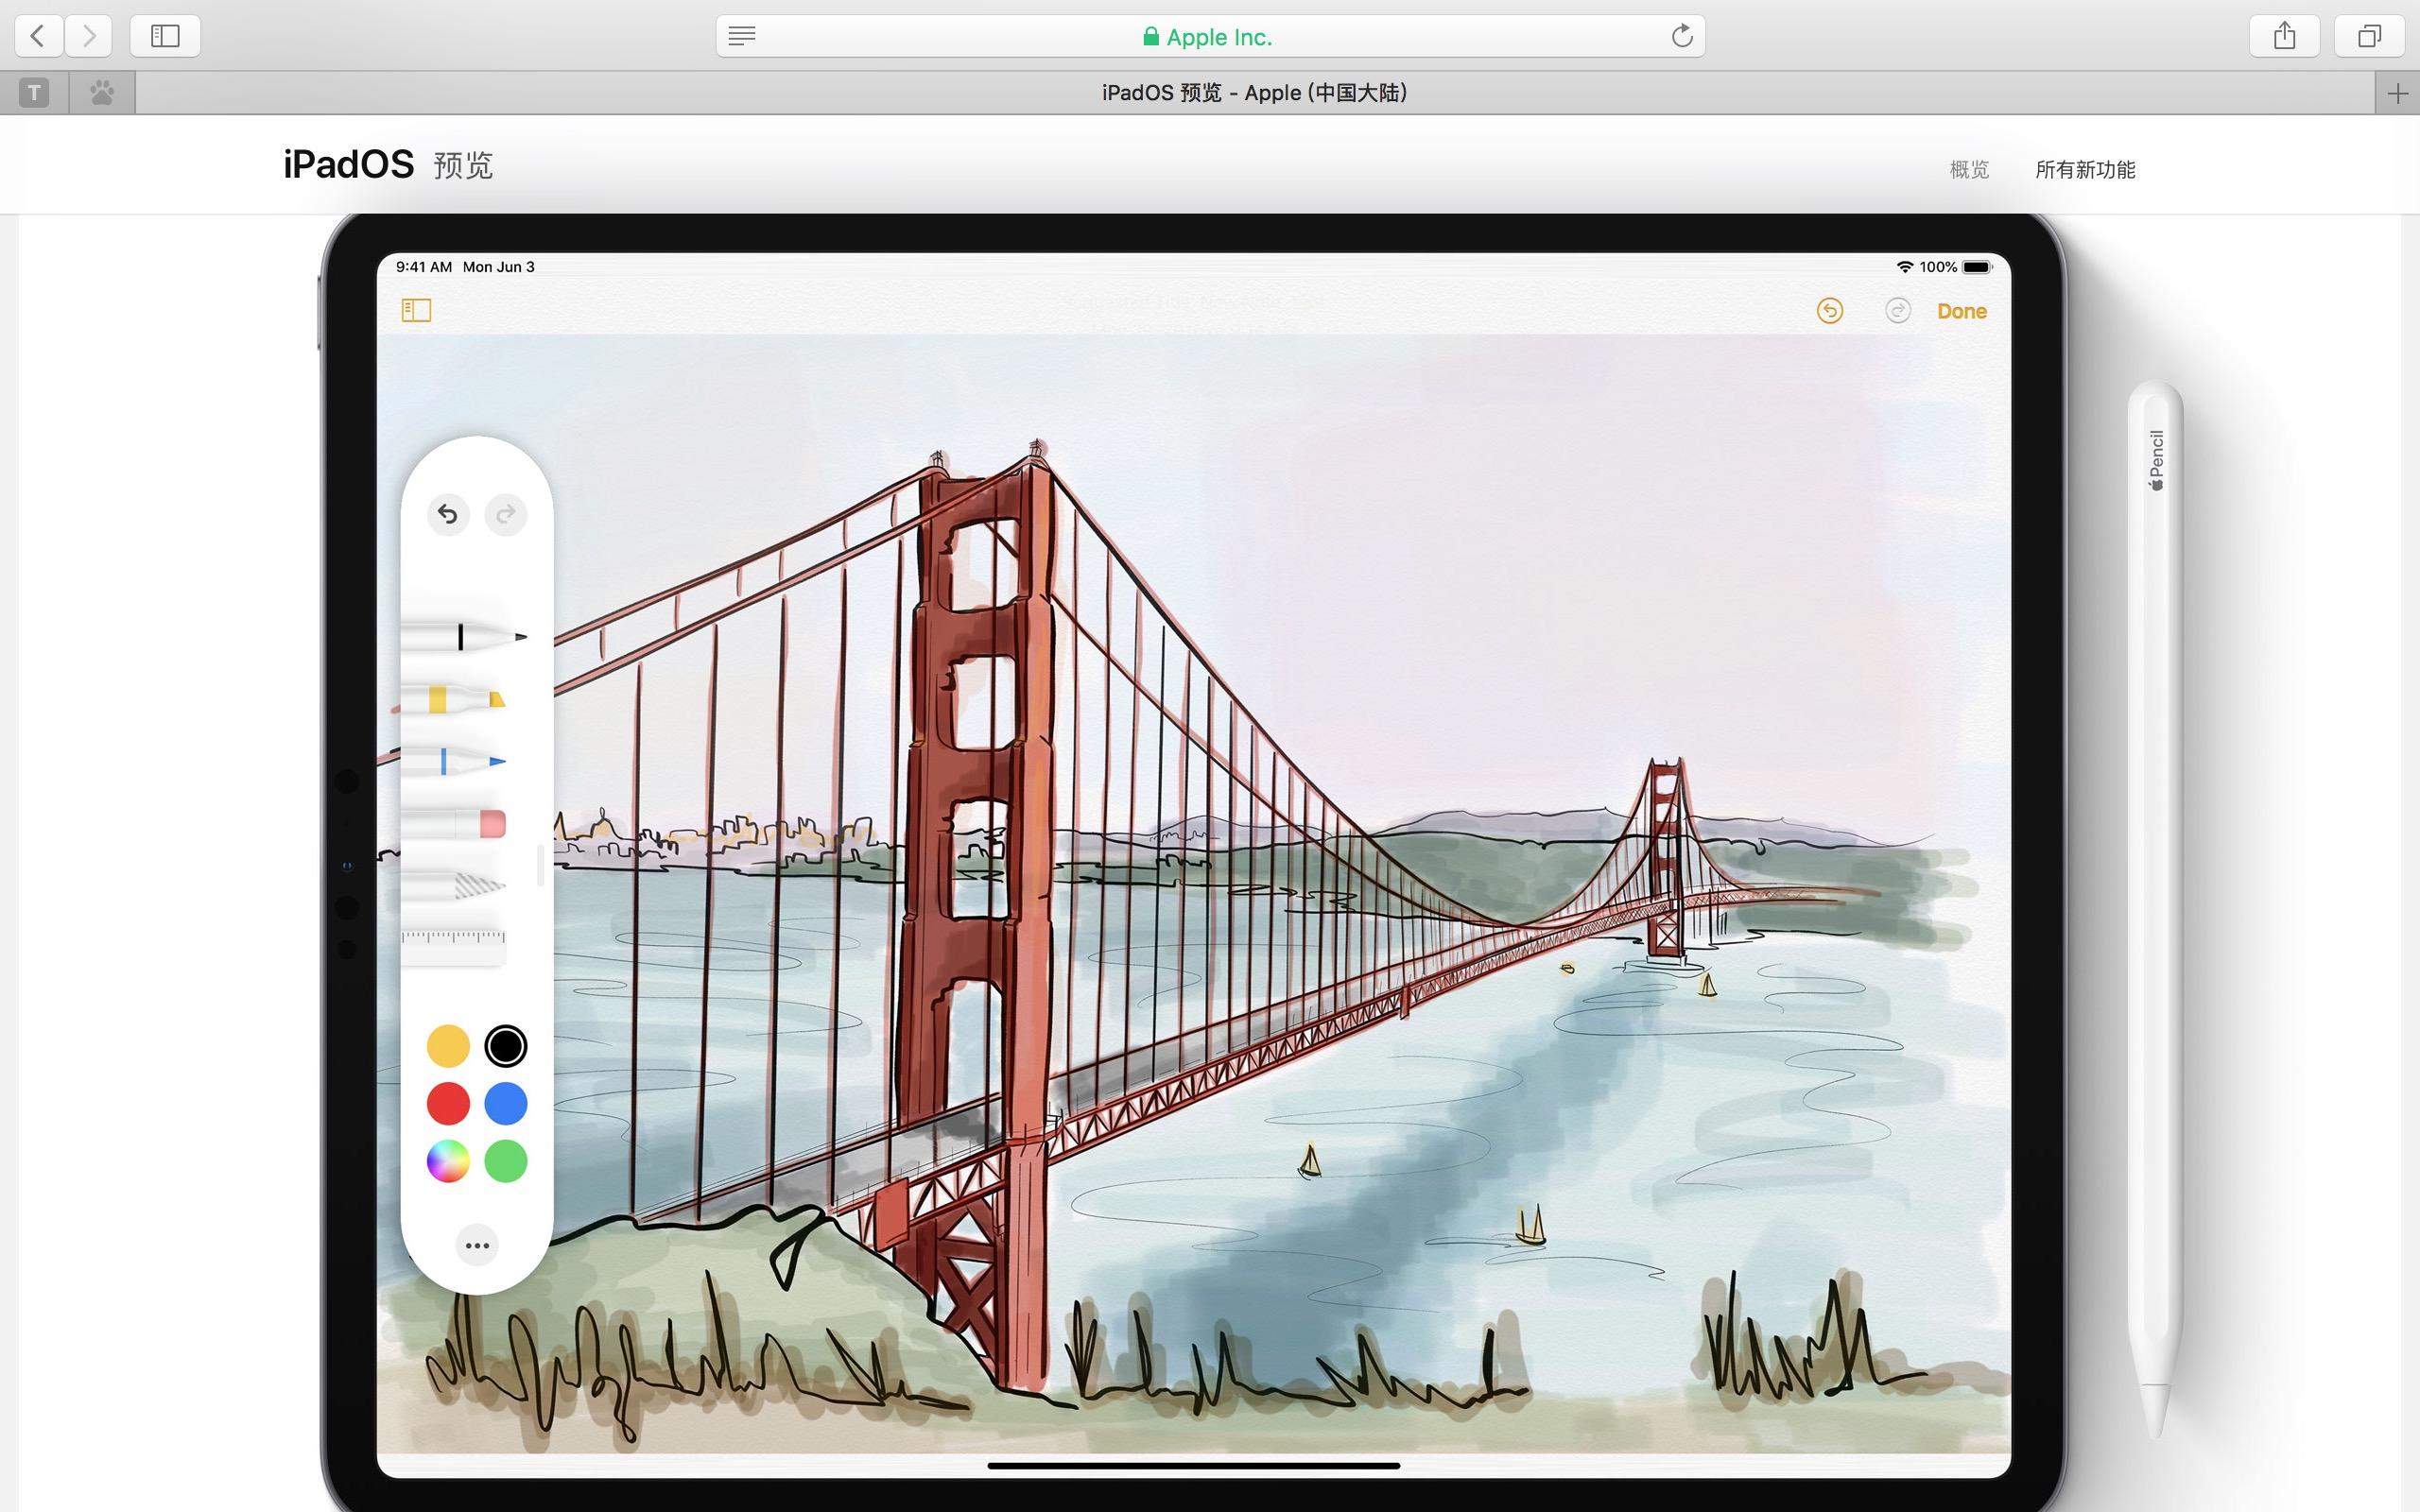Show all tabs overview button
Screen dimensions: 2420x1512
tap(2369, 36)
